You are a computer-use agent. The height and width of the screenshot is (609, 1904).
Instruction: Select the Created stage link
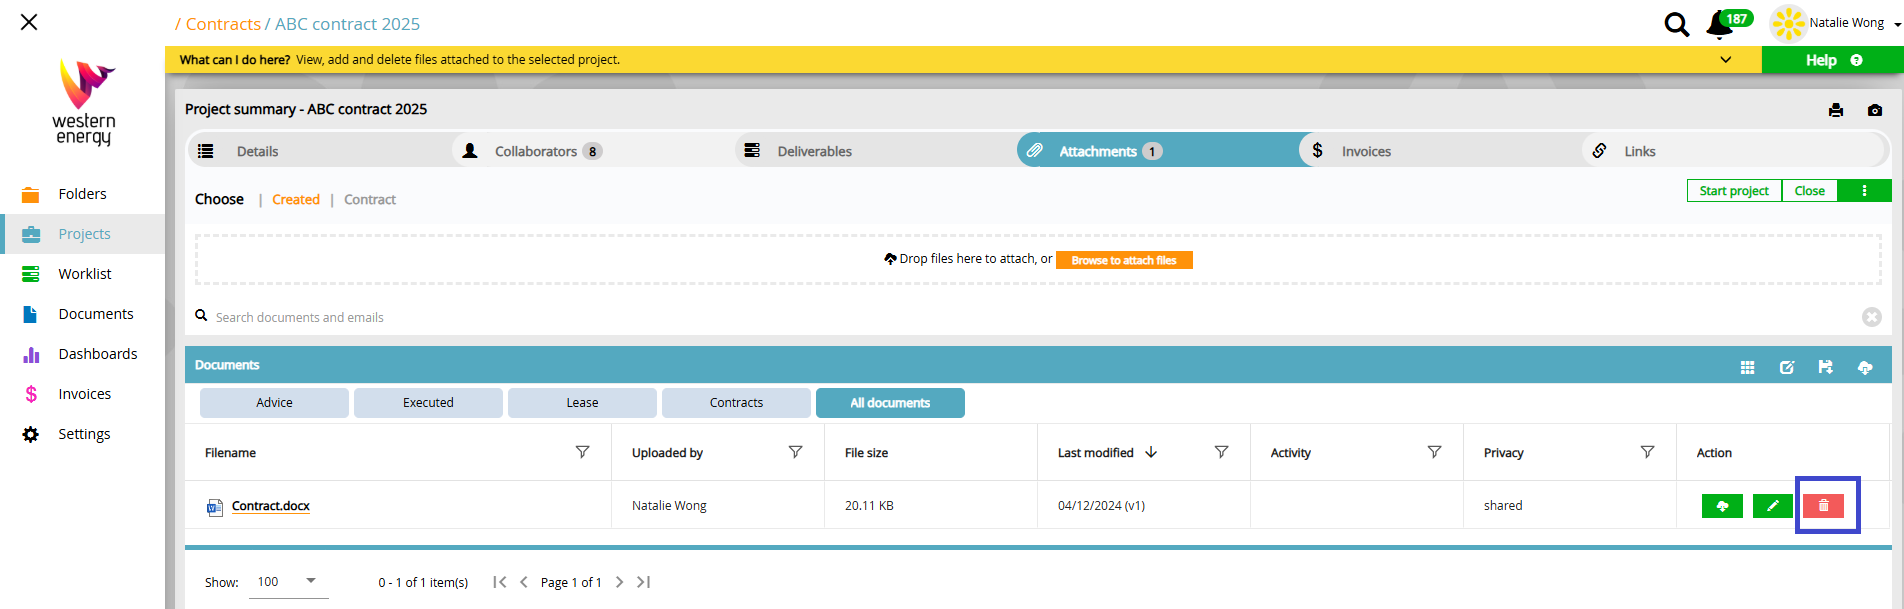[x=296, y=200]
